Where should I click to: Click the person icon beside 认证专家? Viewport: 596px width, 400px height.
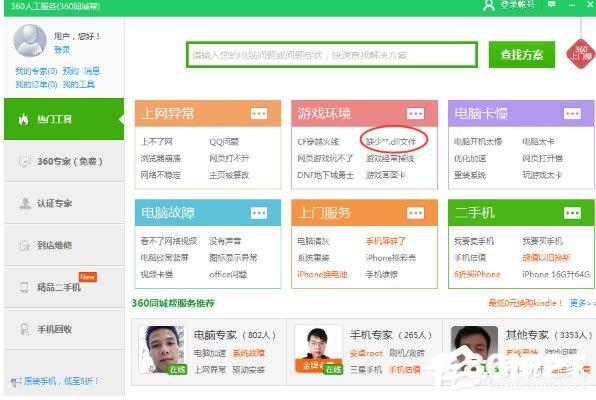point(25,203)
